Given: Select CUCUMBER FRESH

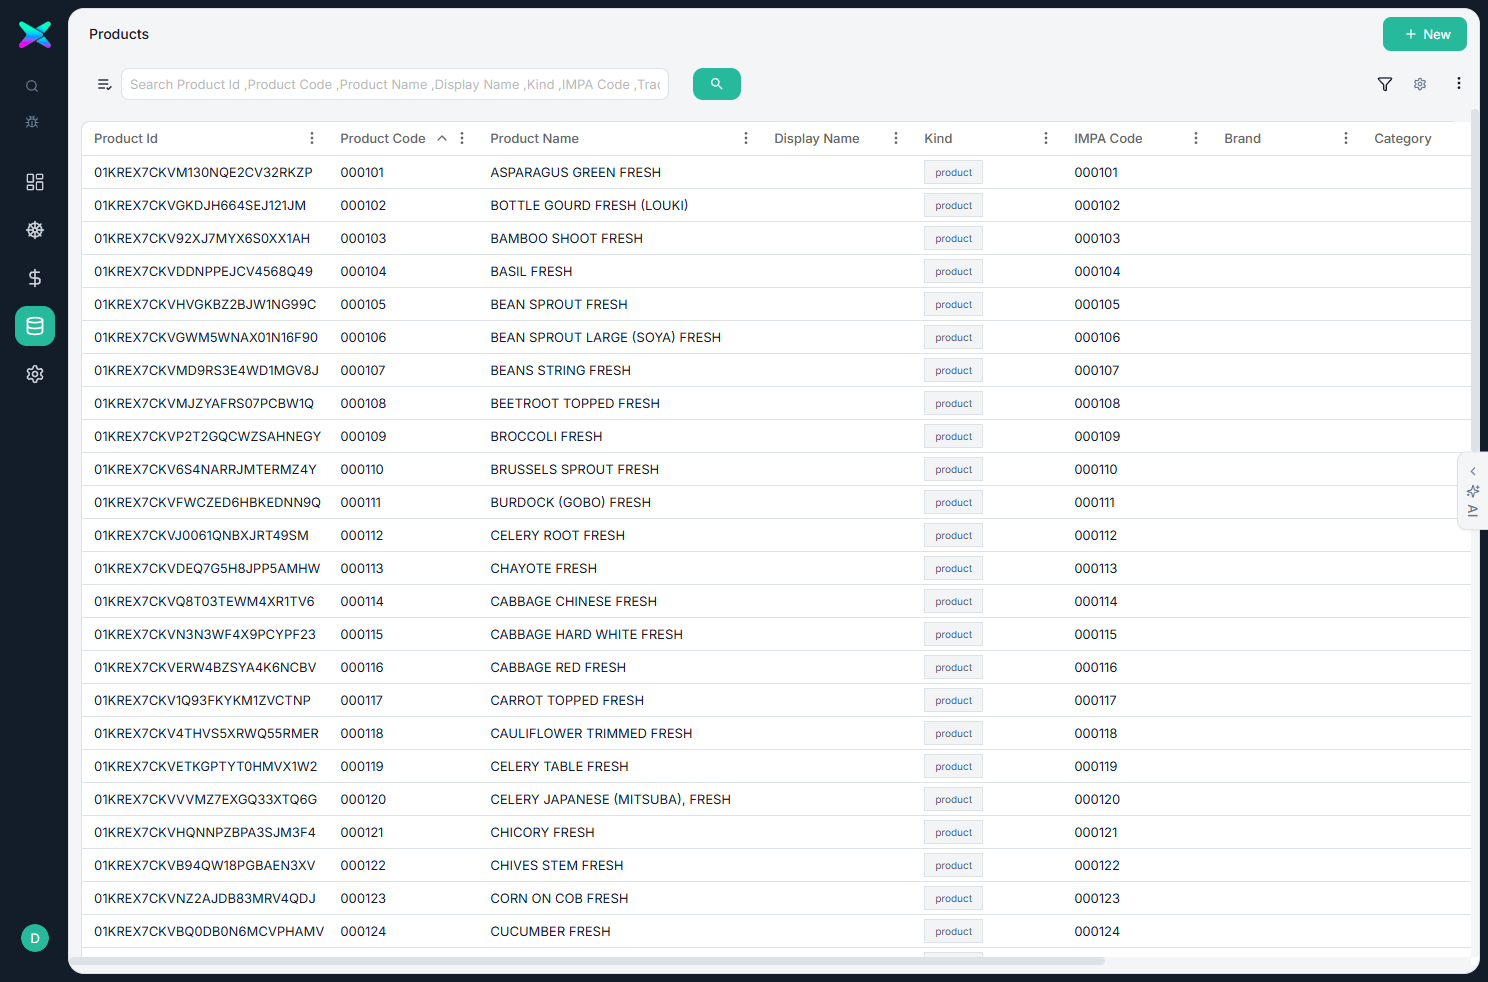Looking at the screenshot, I should (x=550, y=931).
